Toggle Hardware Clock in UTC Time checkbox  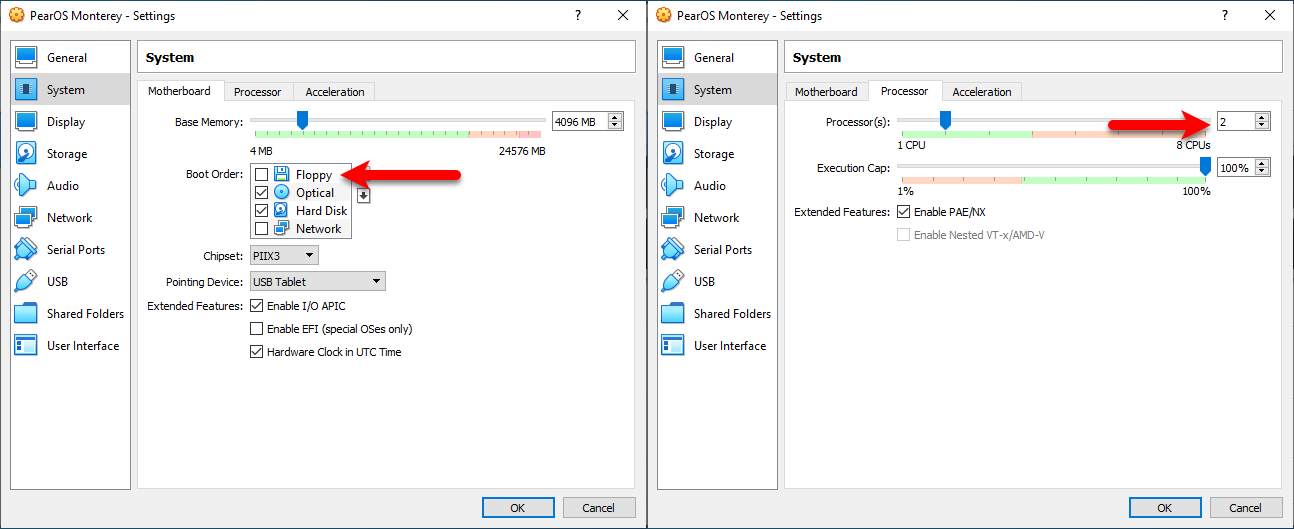tap(257, 352)
